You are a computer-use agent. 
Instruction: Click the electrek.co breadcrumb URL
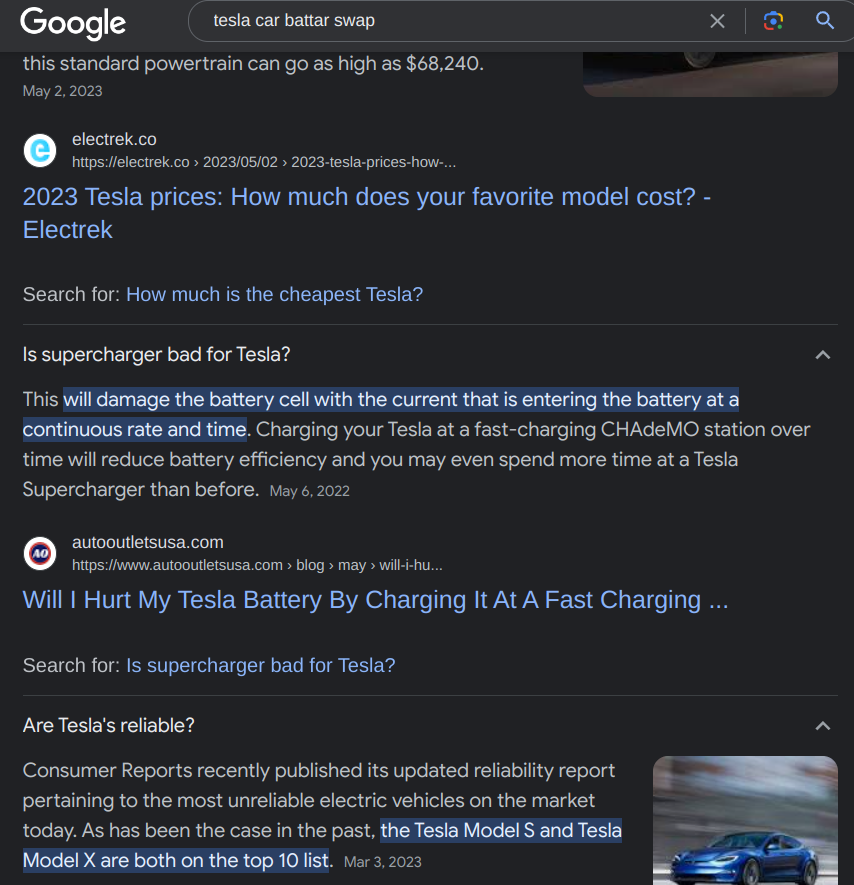[264, 161]
